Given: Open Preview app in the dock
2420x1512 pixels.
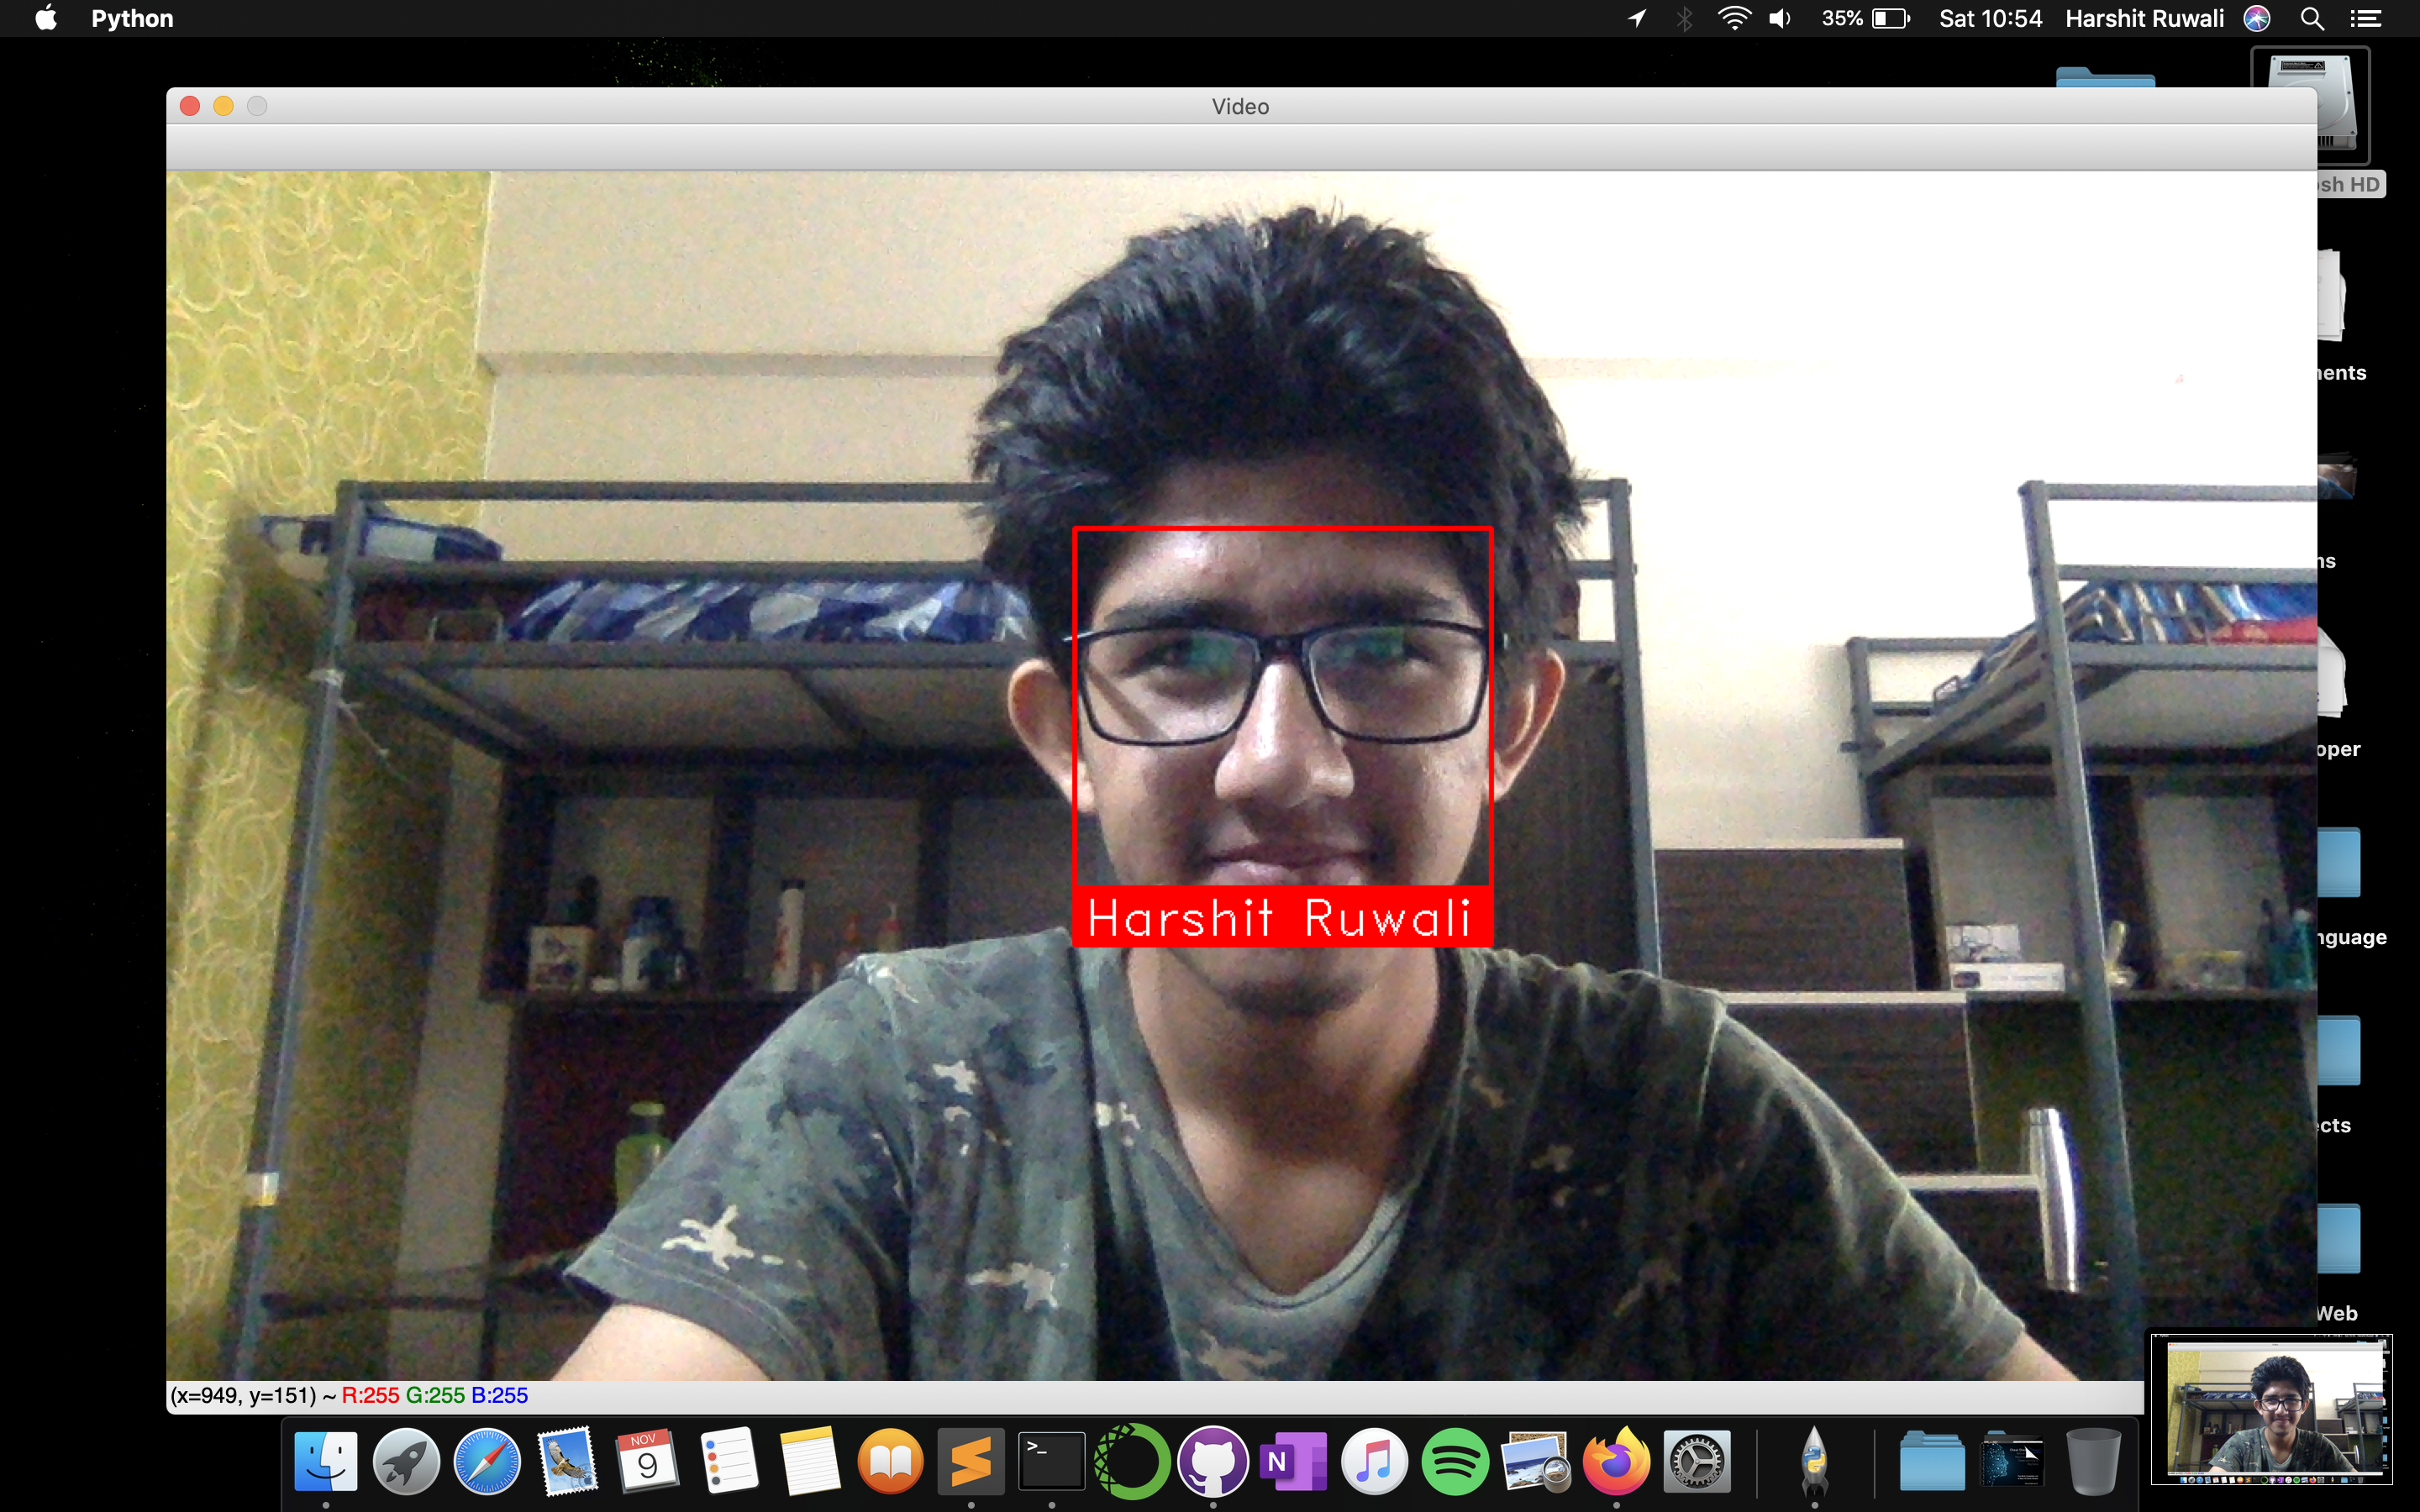Looking at the screenshot, I should click(x=1536, y=1462).
